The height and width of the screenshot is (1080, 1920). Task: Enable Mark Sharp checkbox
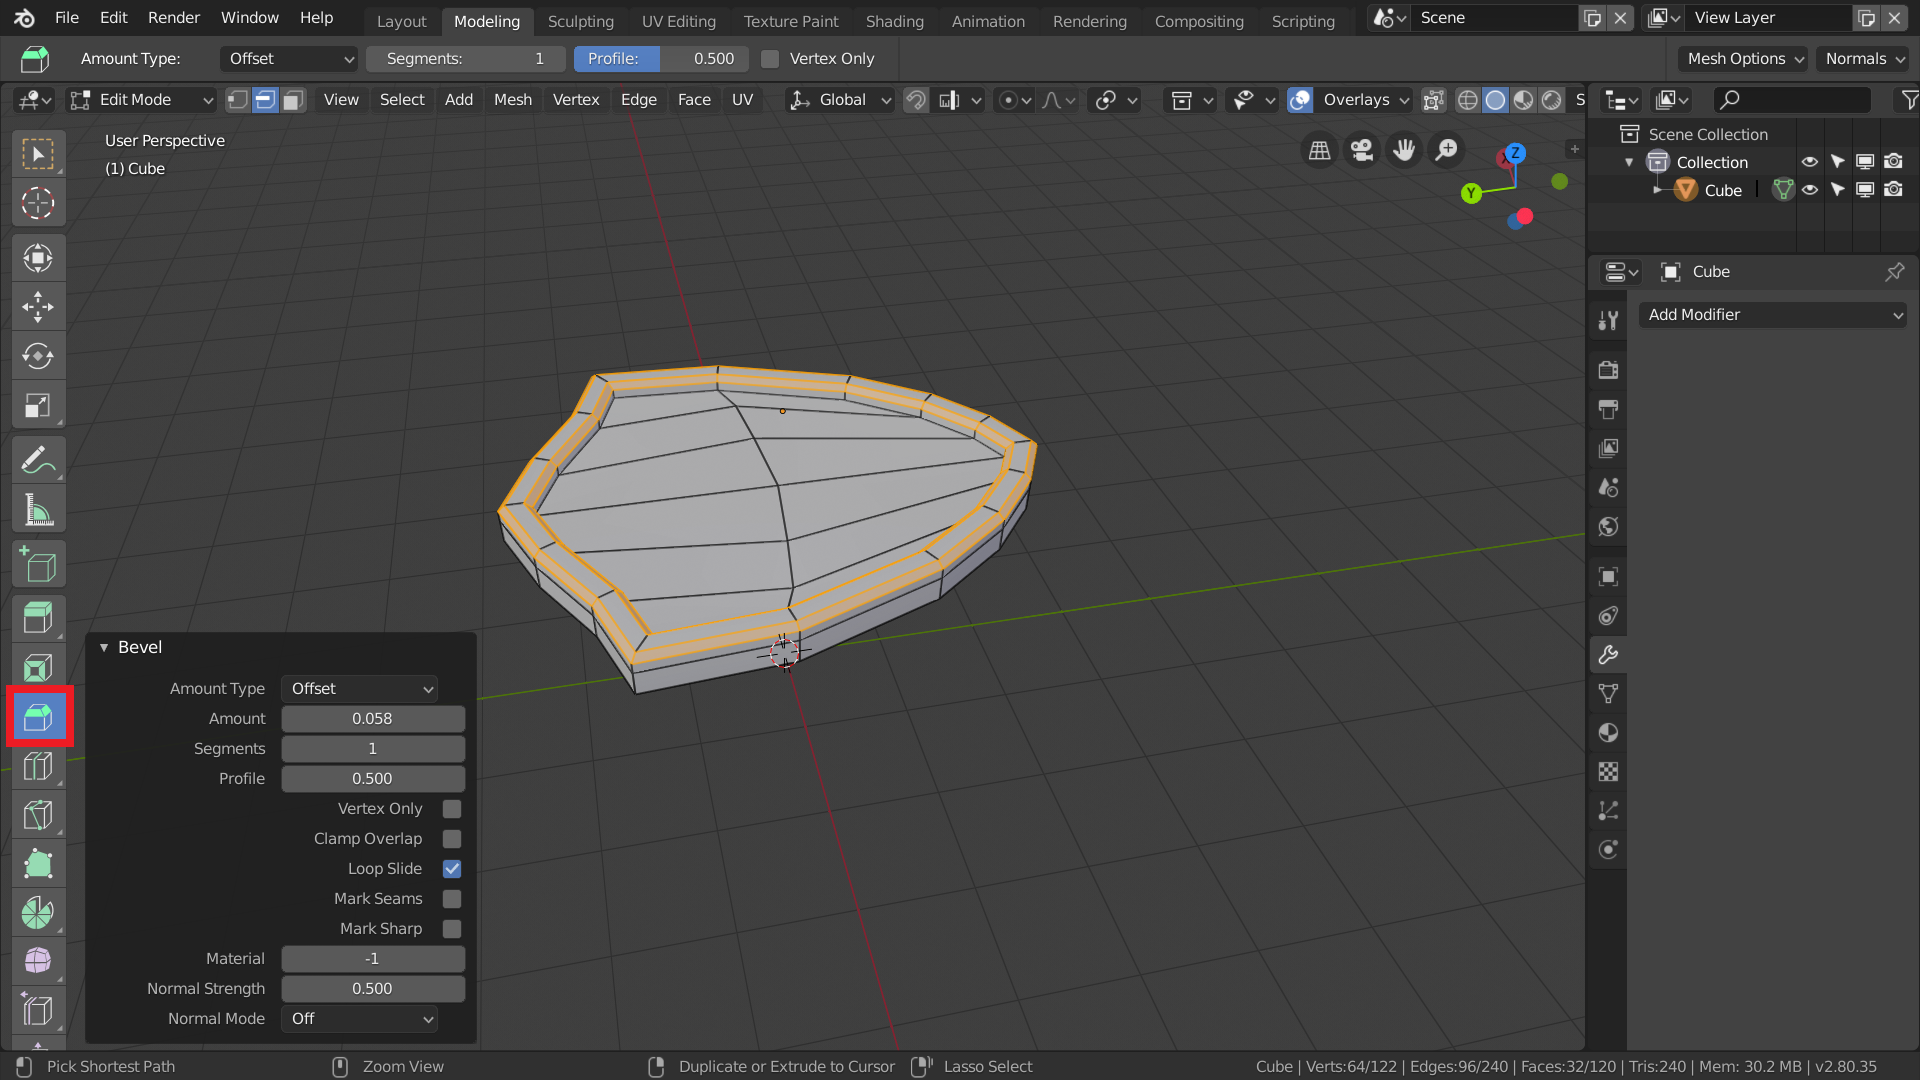(x=452, y=929)
